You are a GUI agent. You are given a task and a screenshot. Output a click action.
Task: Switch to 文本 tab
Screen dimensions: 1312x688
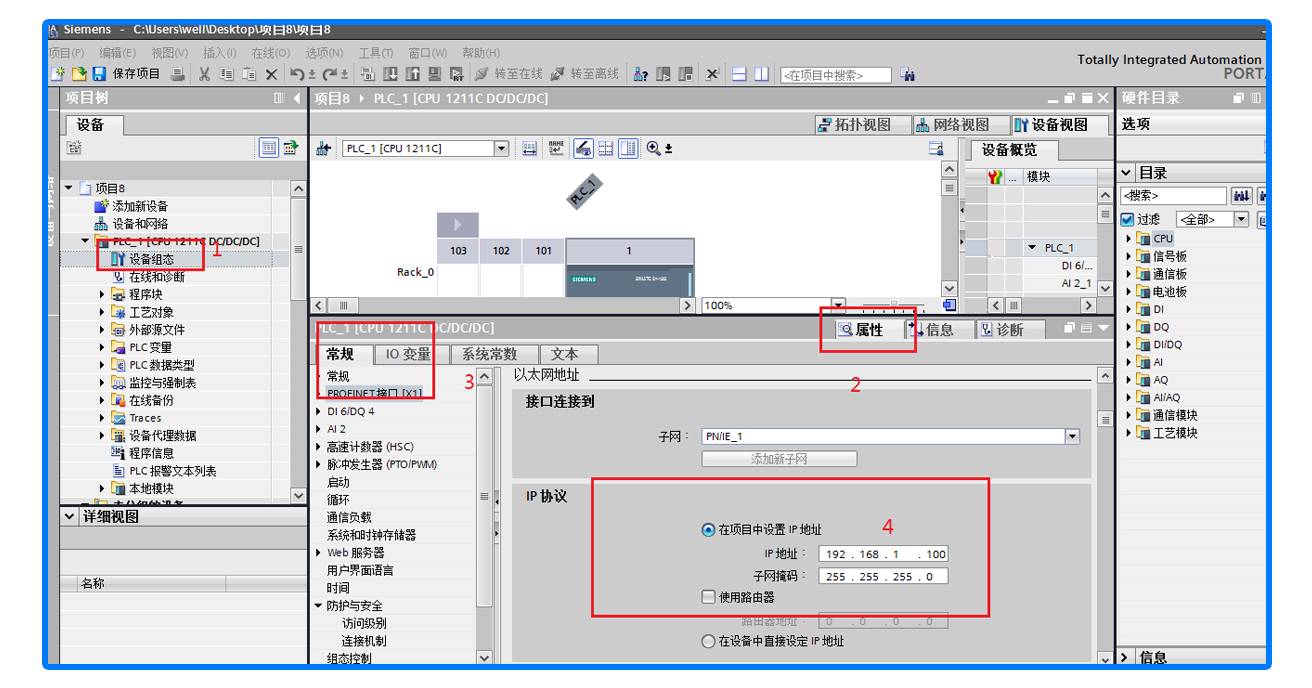pyautogui.click(x=566, y=354)
